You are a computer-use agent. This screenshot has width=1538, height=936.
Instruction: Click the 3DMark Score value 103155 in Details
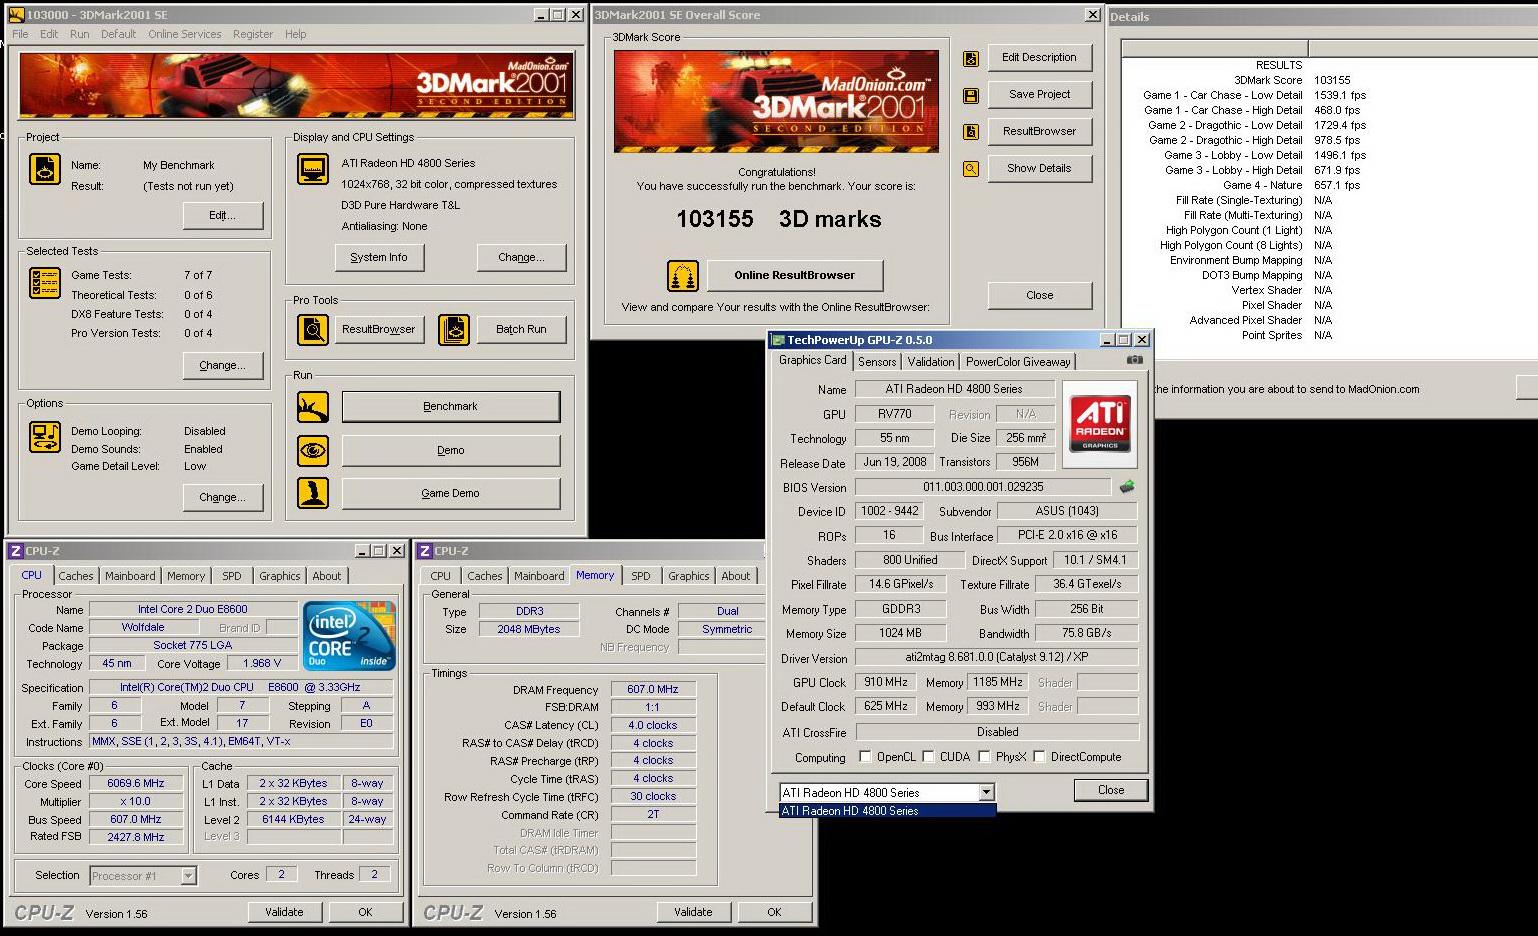click(1332, 80)
